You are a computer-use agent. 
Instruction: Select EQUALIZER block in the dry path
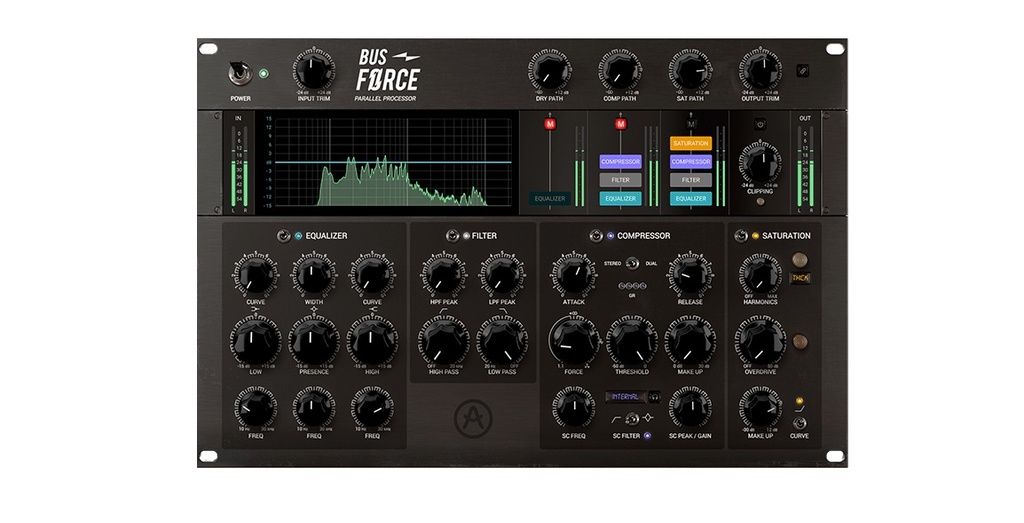pos(549,198)
